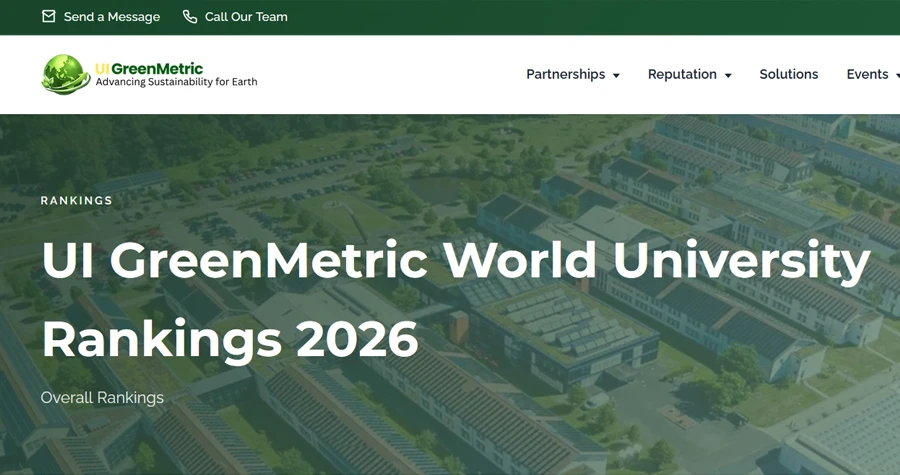Click the Overall Rankings subtitle
Viewport: 900px width, 475px height.
coord(102,398)
